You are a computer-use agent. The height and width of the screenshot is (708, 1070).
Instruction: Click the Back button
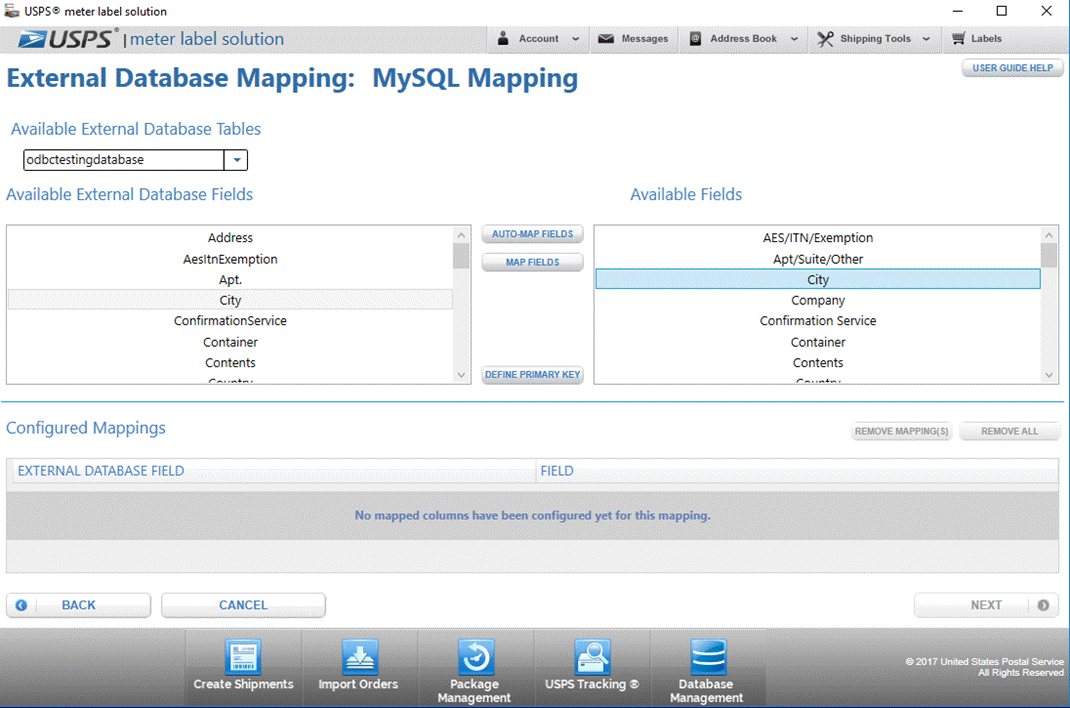(78, 605)
